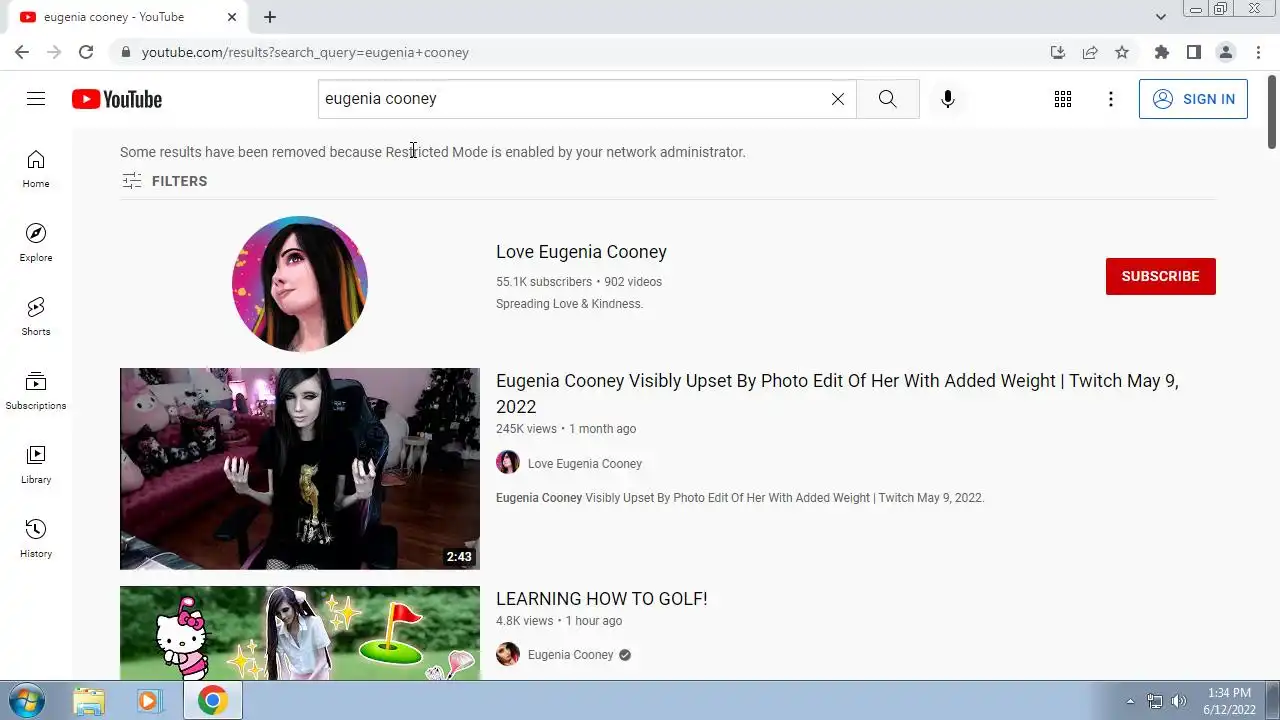The width and height of the screenshot is (1280, 720).
Task: Open LEARNING HOW TO GOLF! video title
Action: 601,599
